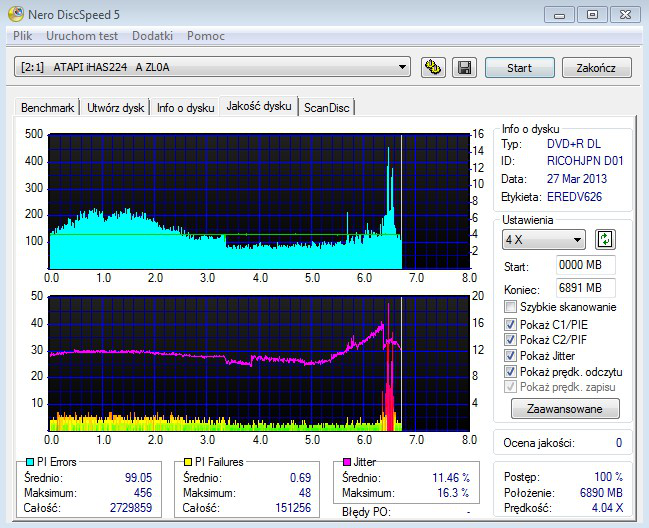
Task: Switch to the Benchmark tab
Action: click(x=47, y=108)
